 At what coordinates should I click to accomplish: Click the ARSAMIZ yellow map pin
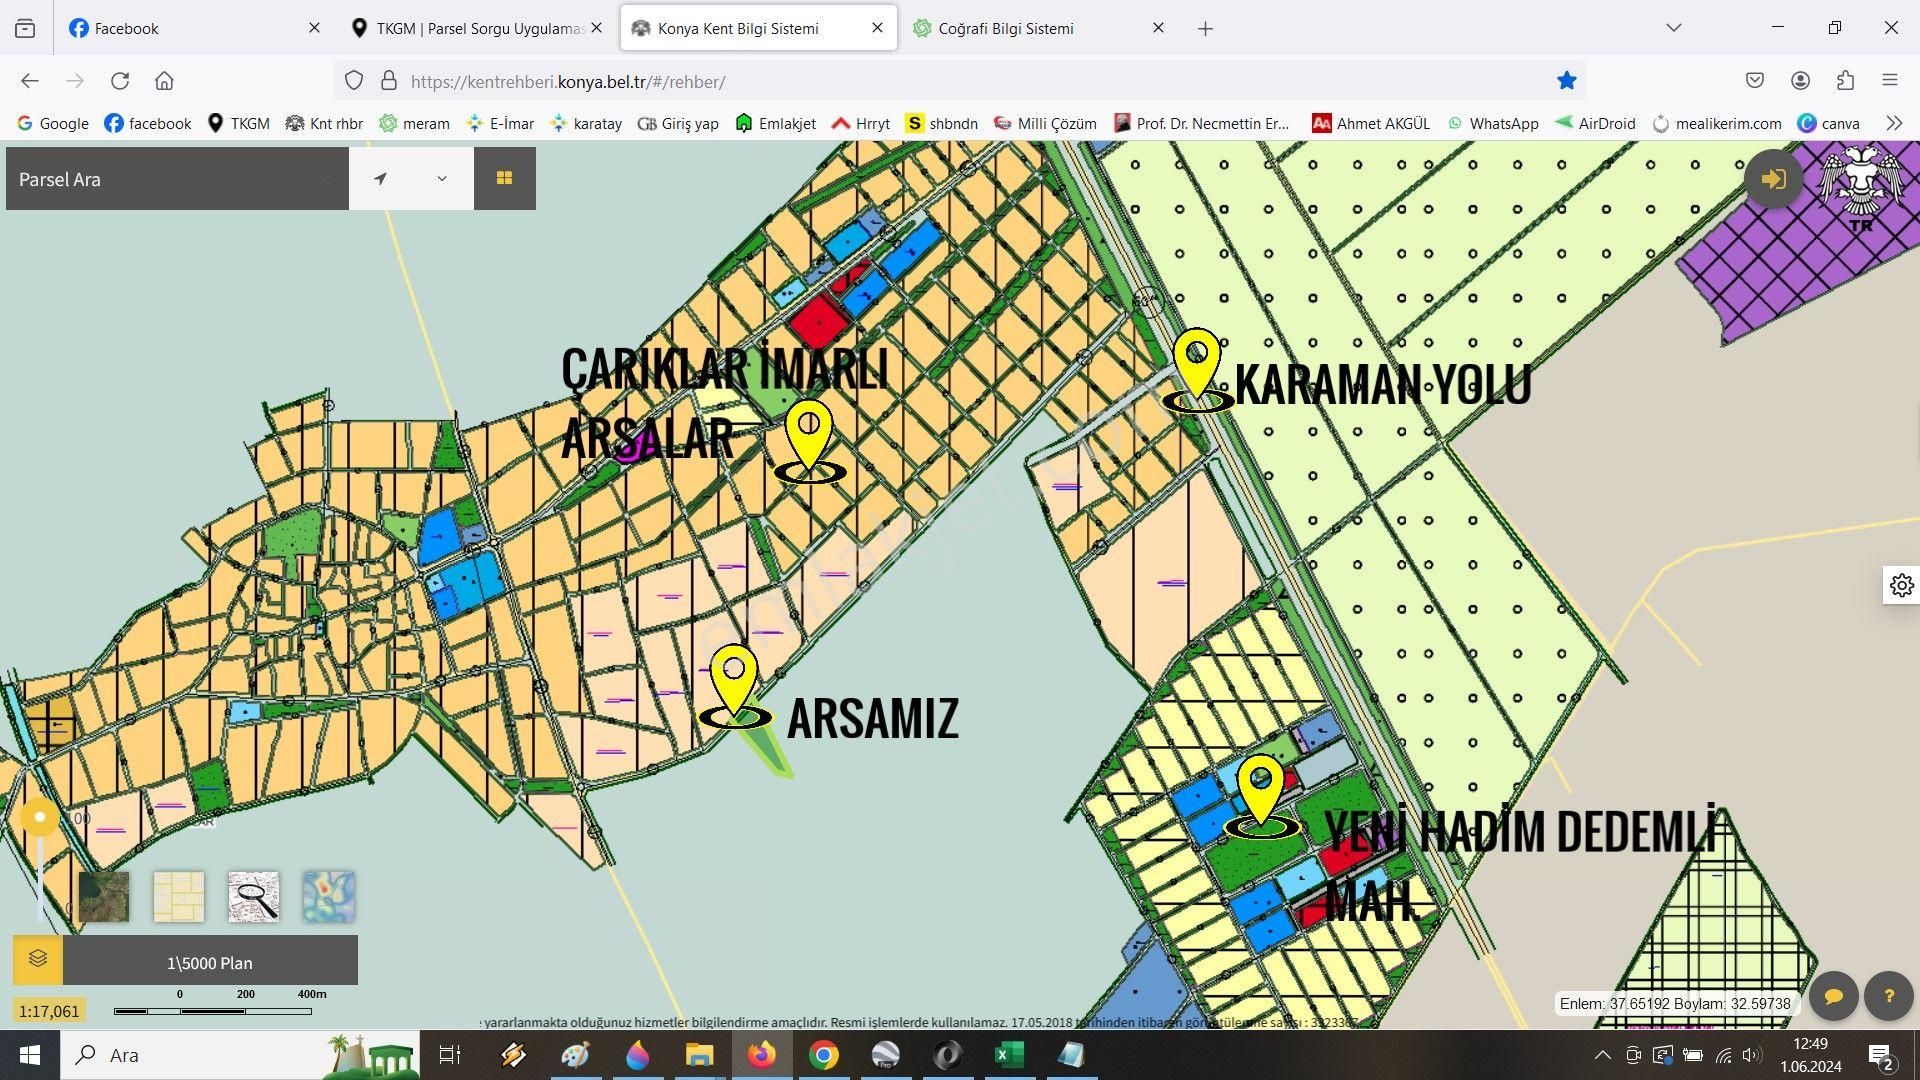coord(733,673)
